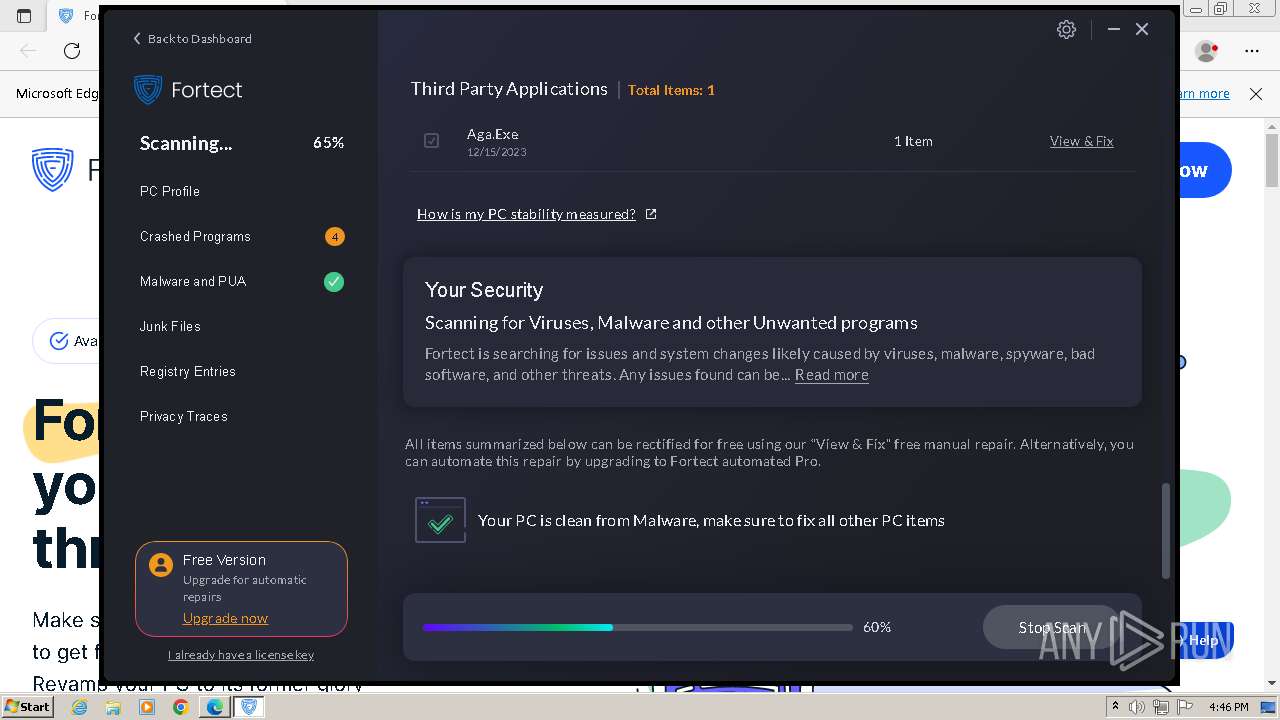Screen dimensions: 1280x720
Task: Launch Chrome from taskbar
Action: click(180, 707)
